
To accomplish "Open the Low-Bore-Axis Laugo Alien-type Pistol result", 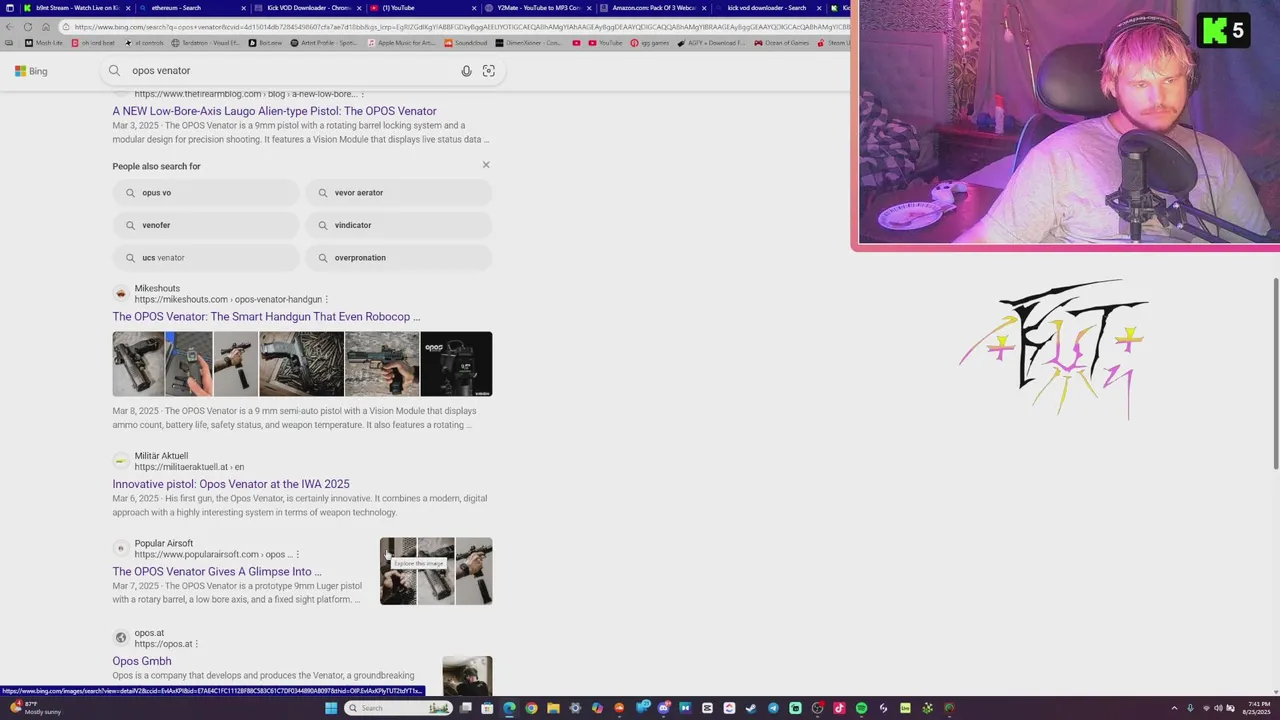I will tap(274, 111).
